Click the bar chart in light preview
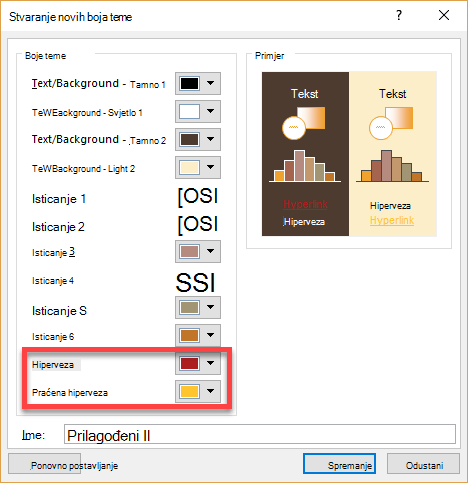The height and width of the screenshot is (483, 468). 392,166
